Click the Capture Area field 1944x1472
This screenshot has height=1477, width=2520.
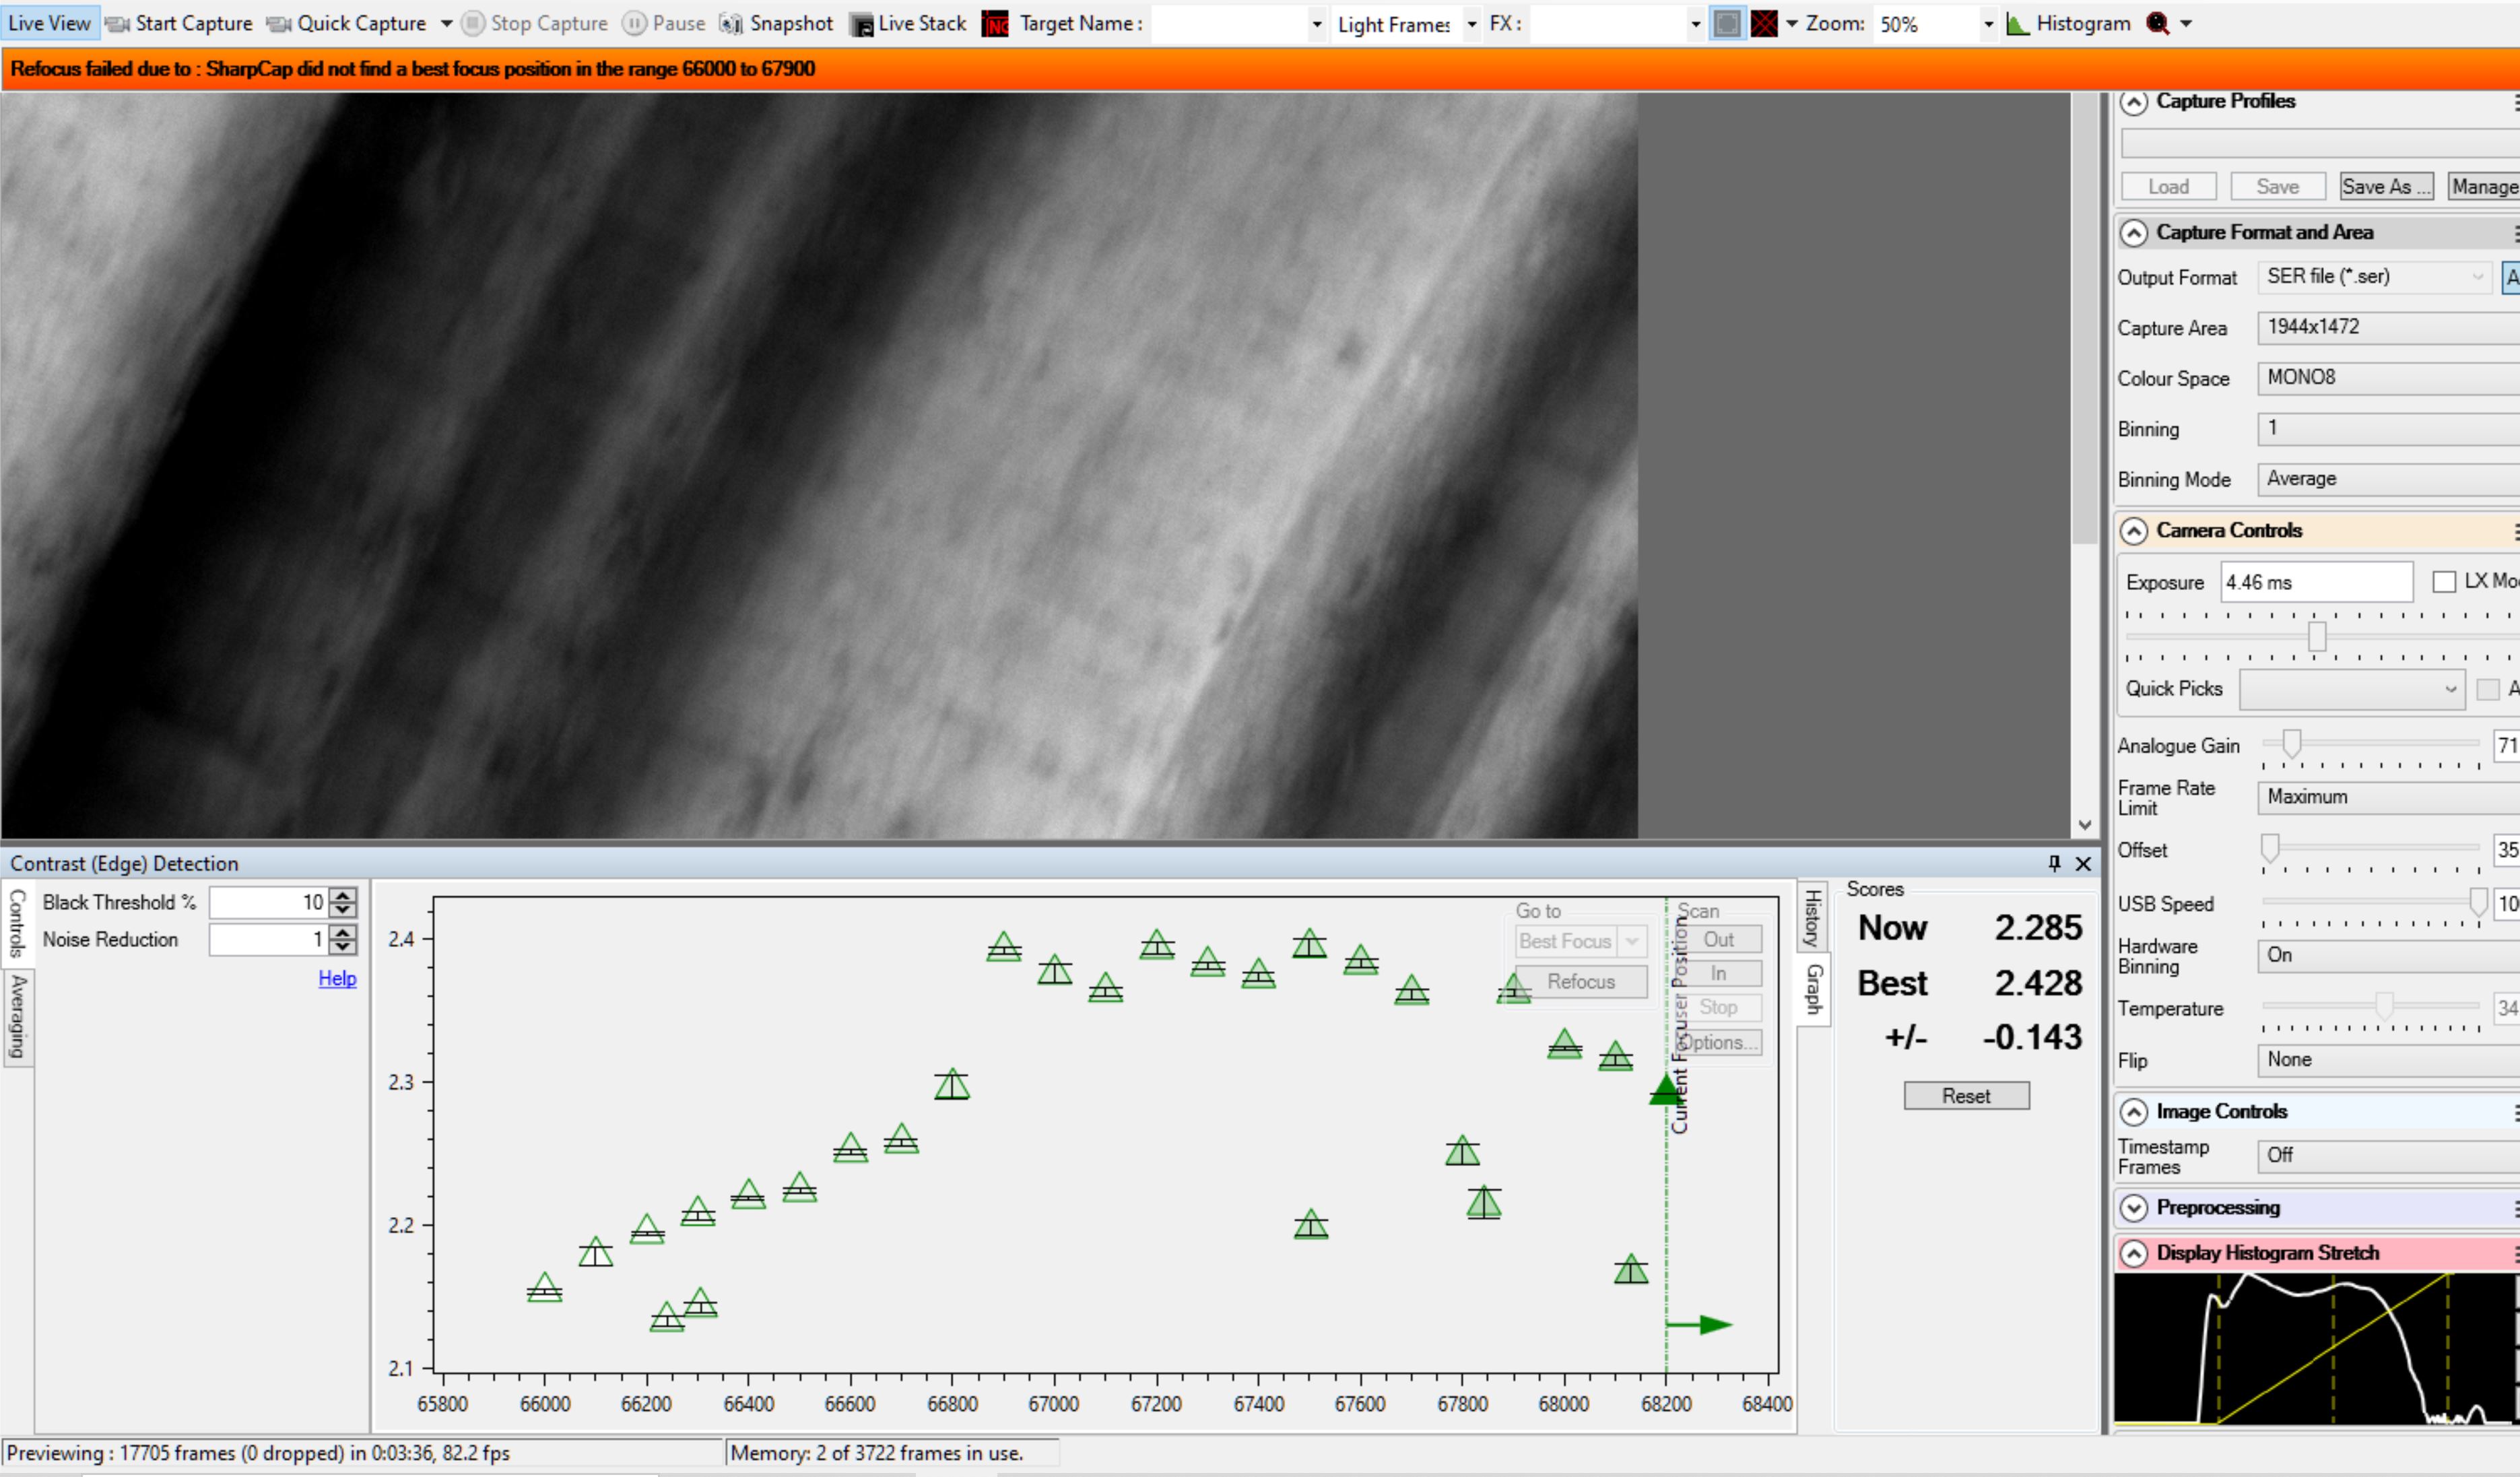[x=2388, y=327]
